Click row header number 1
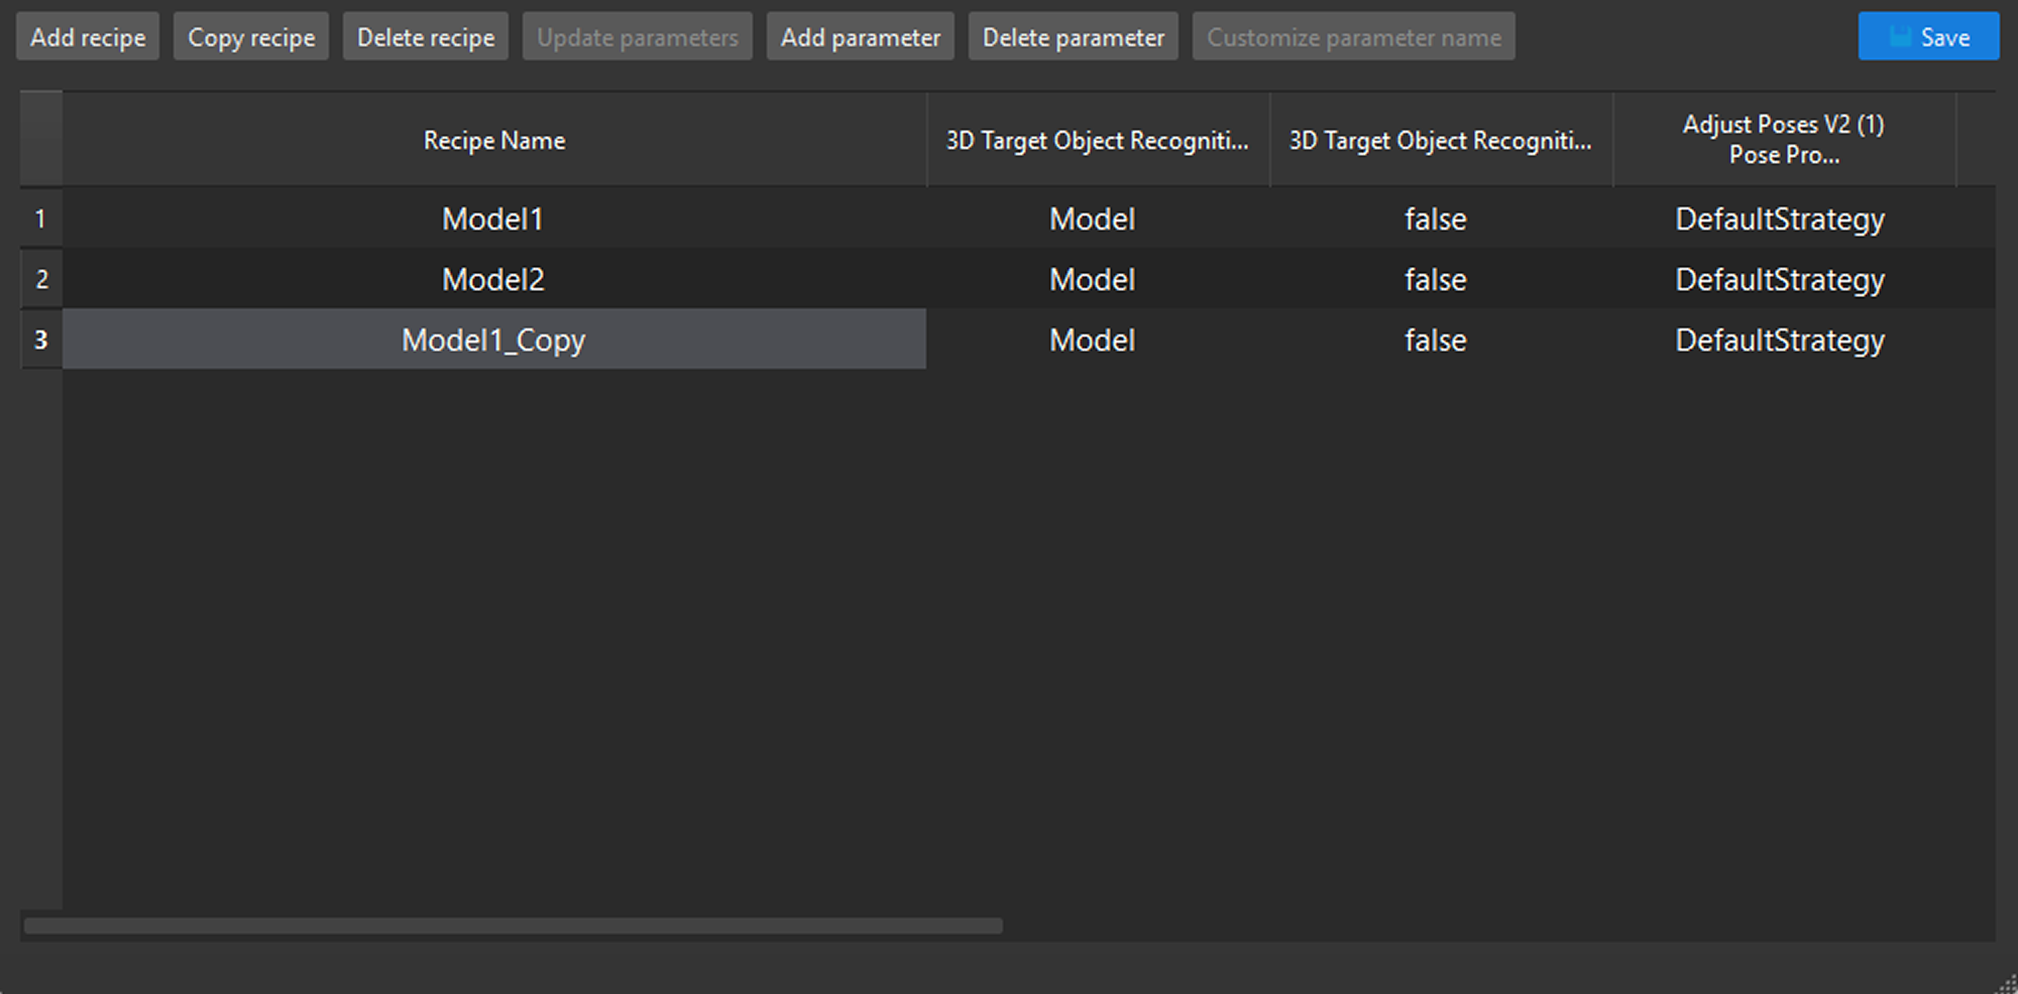Viewport: 2018px width, 994px height. 41,219
